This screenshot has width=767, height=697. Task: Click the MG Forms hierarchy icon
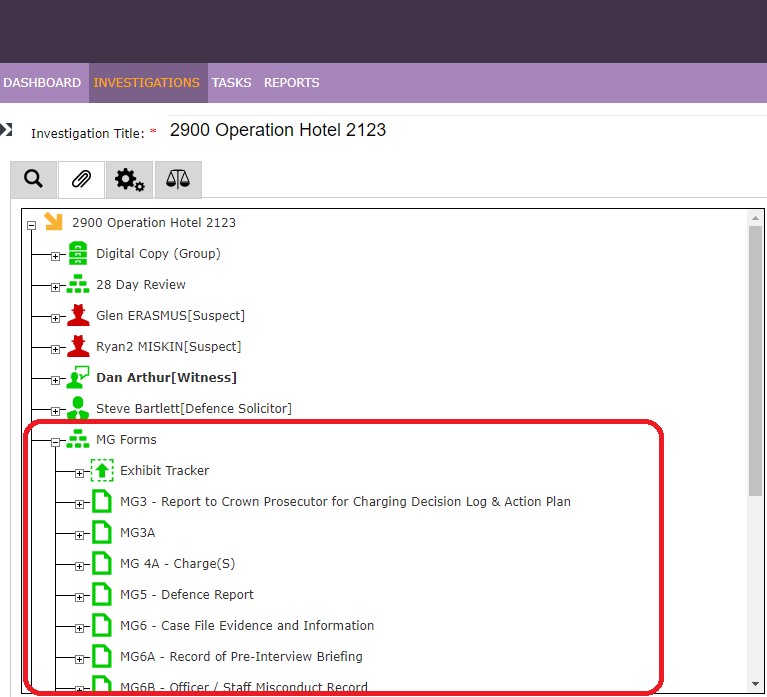[x=78, y=439]
